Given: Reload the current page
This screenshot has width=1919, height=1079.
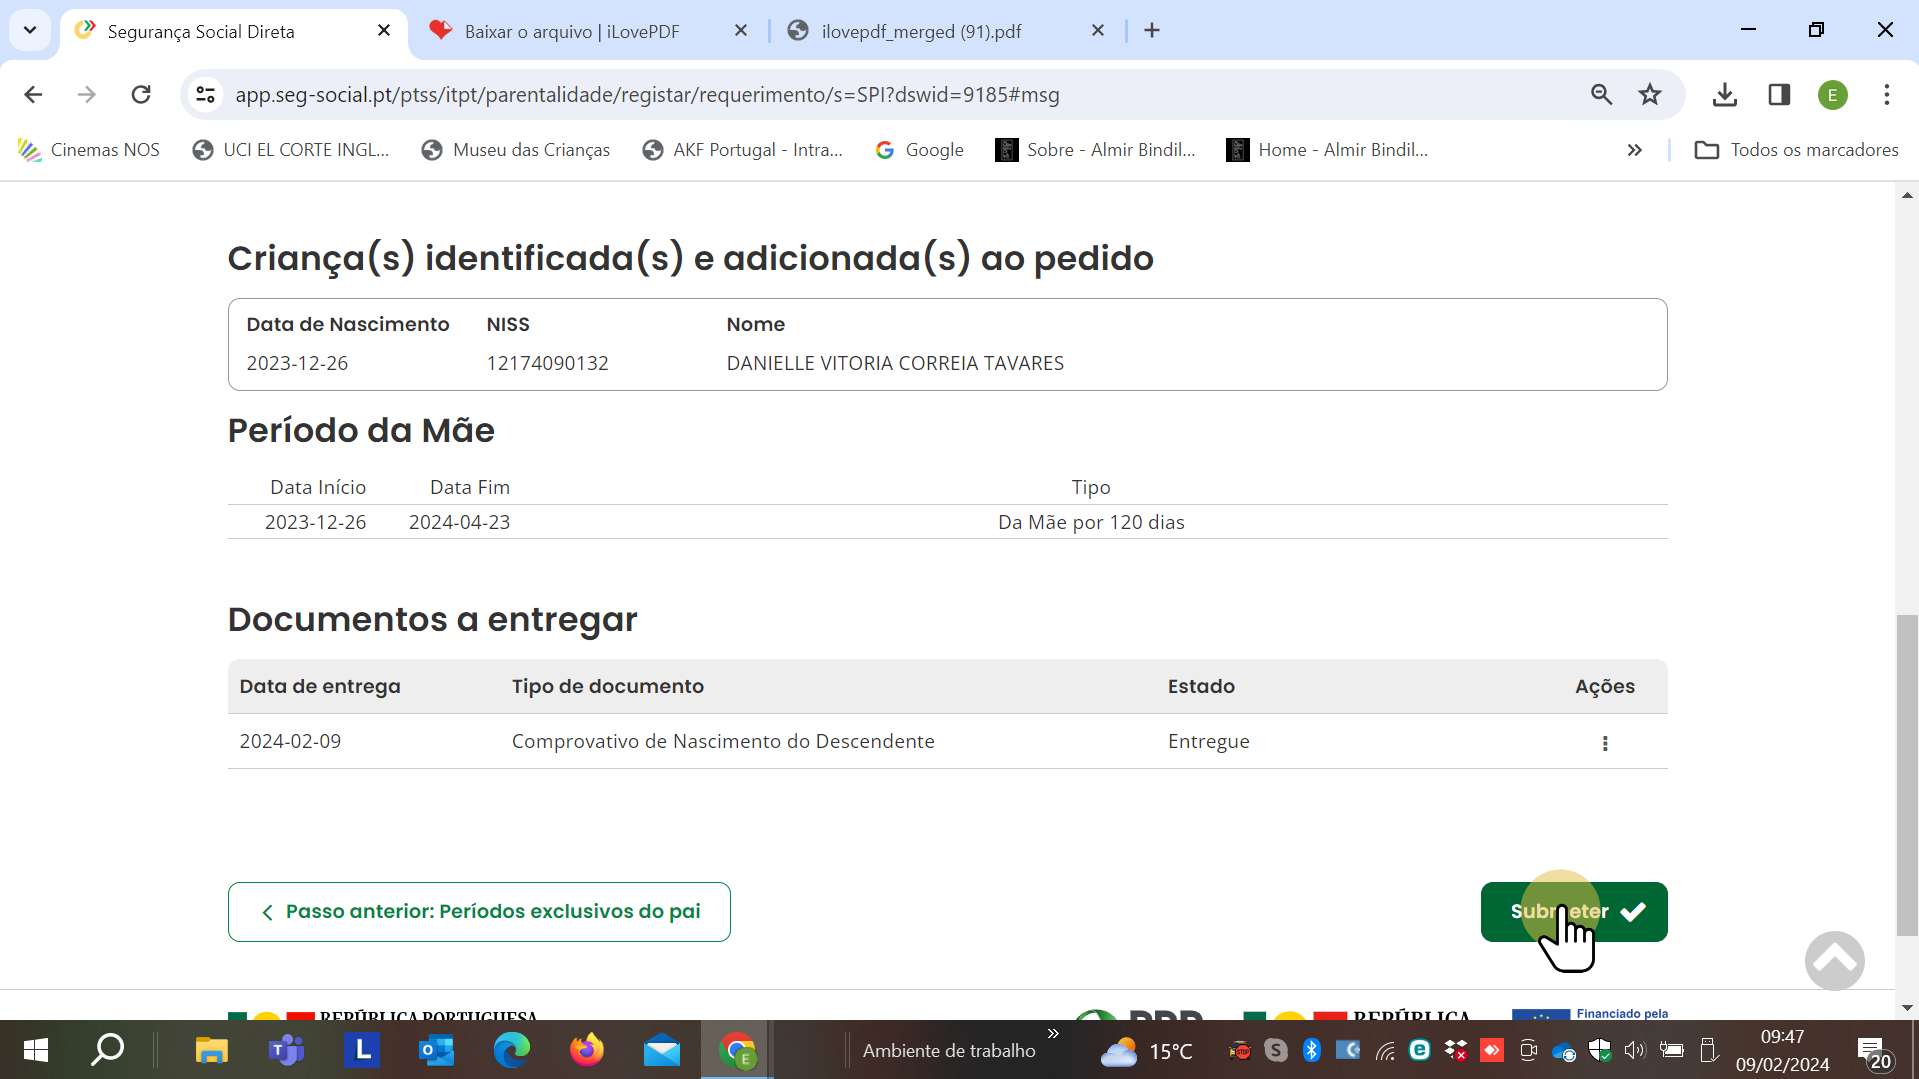Looking at the screenshot, I should [141, 95].
